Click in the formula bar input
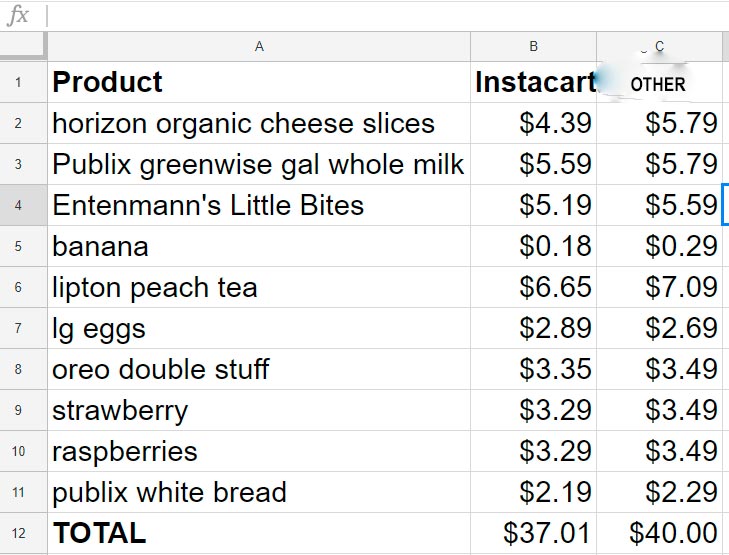This screenshot has height=555, width=729. [380, 16]
